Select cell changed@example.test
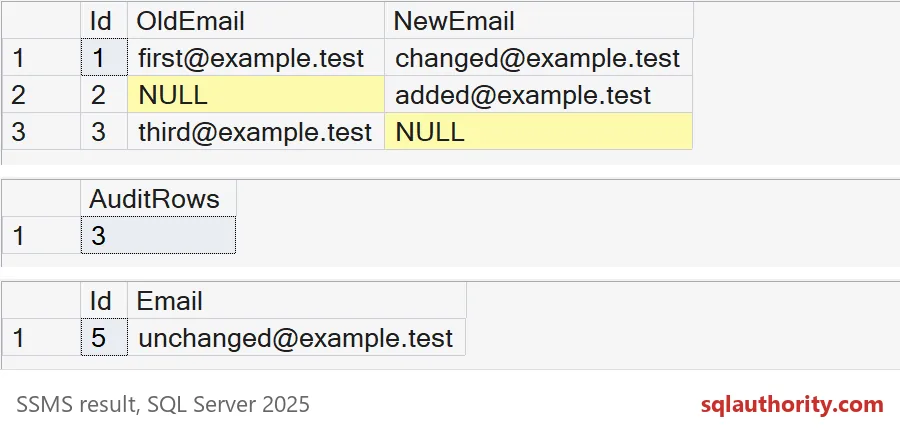 click(539, 58)
